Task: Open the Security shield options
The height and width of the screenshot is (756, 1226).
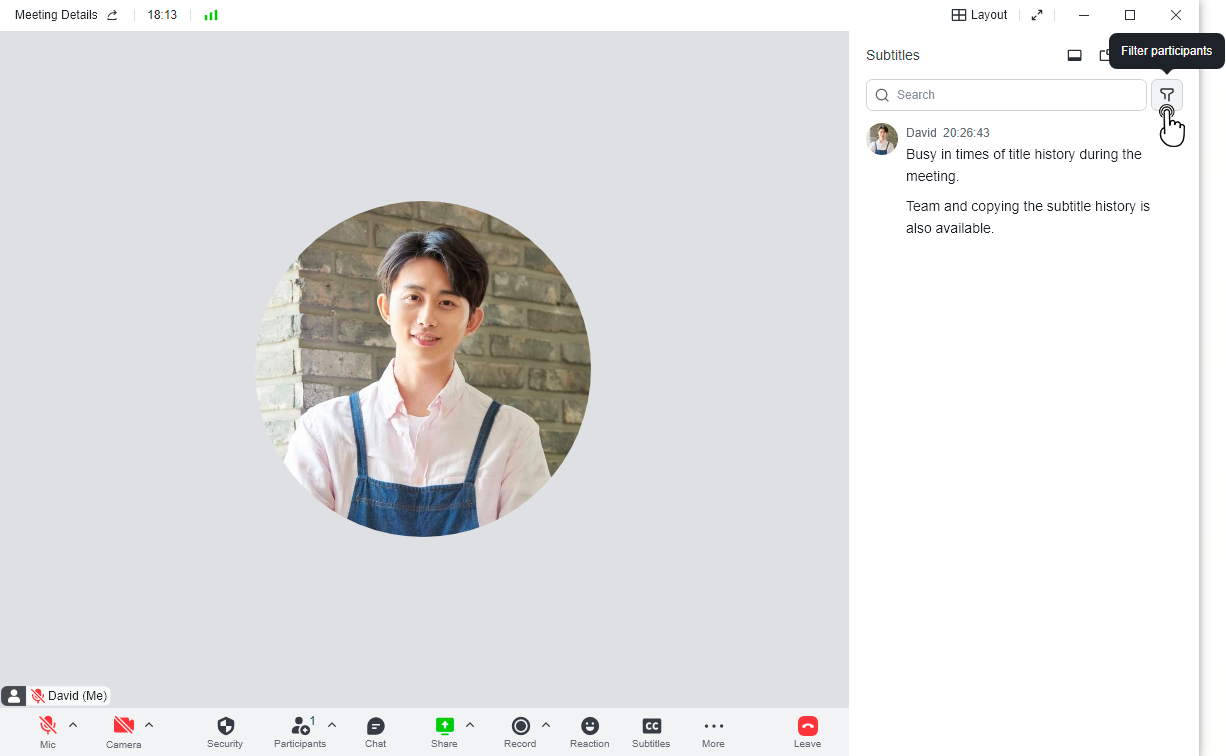Action: (225, 727)
